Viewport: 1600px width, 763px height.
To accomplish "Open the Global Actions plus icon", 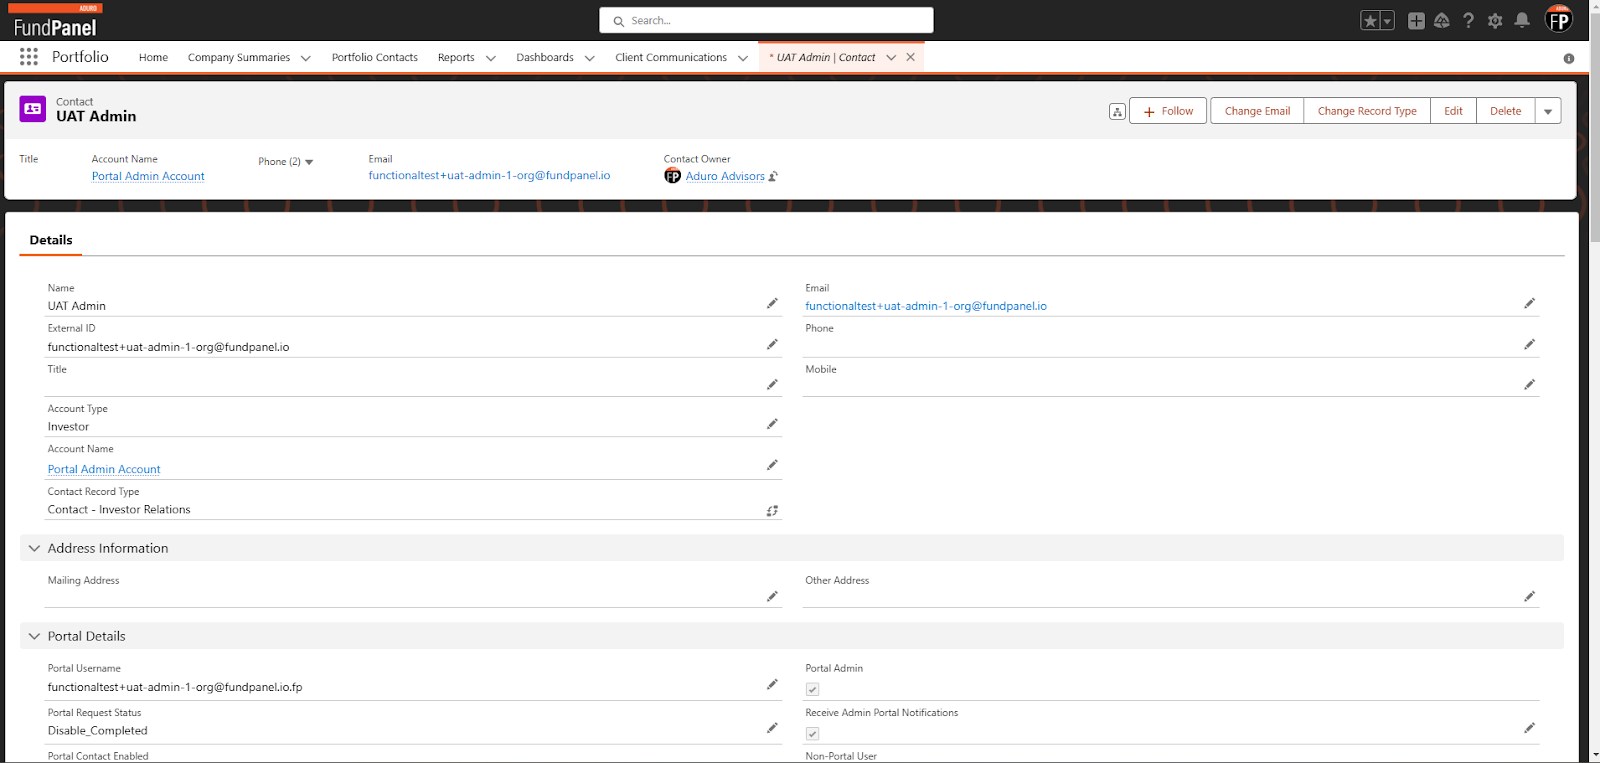I will (1416, 21).
